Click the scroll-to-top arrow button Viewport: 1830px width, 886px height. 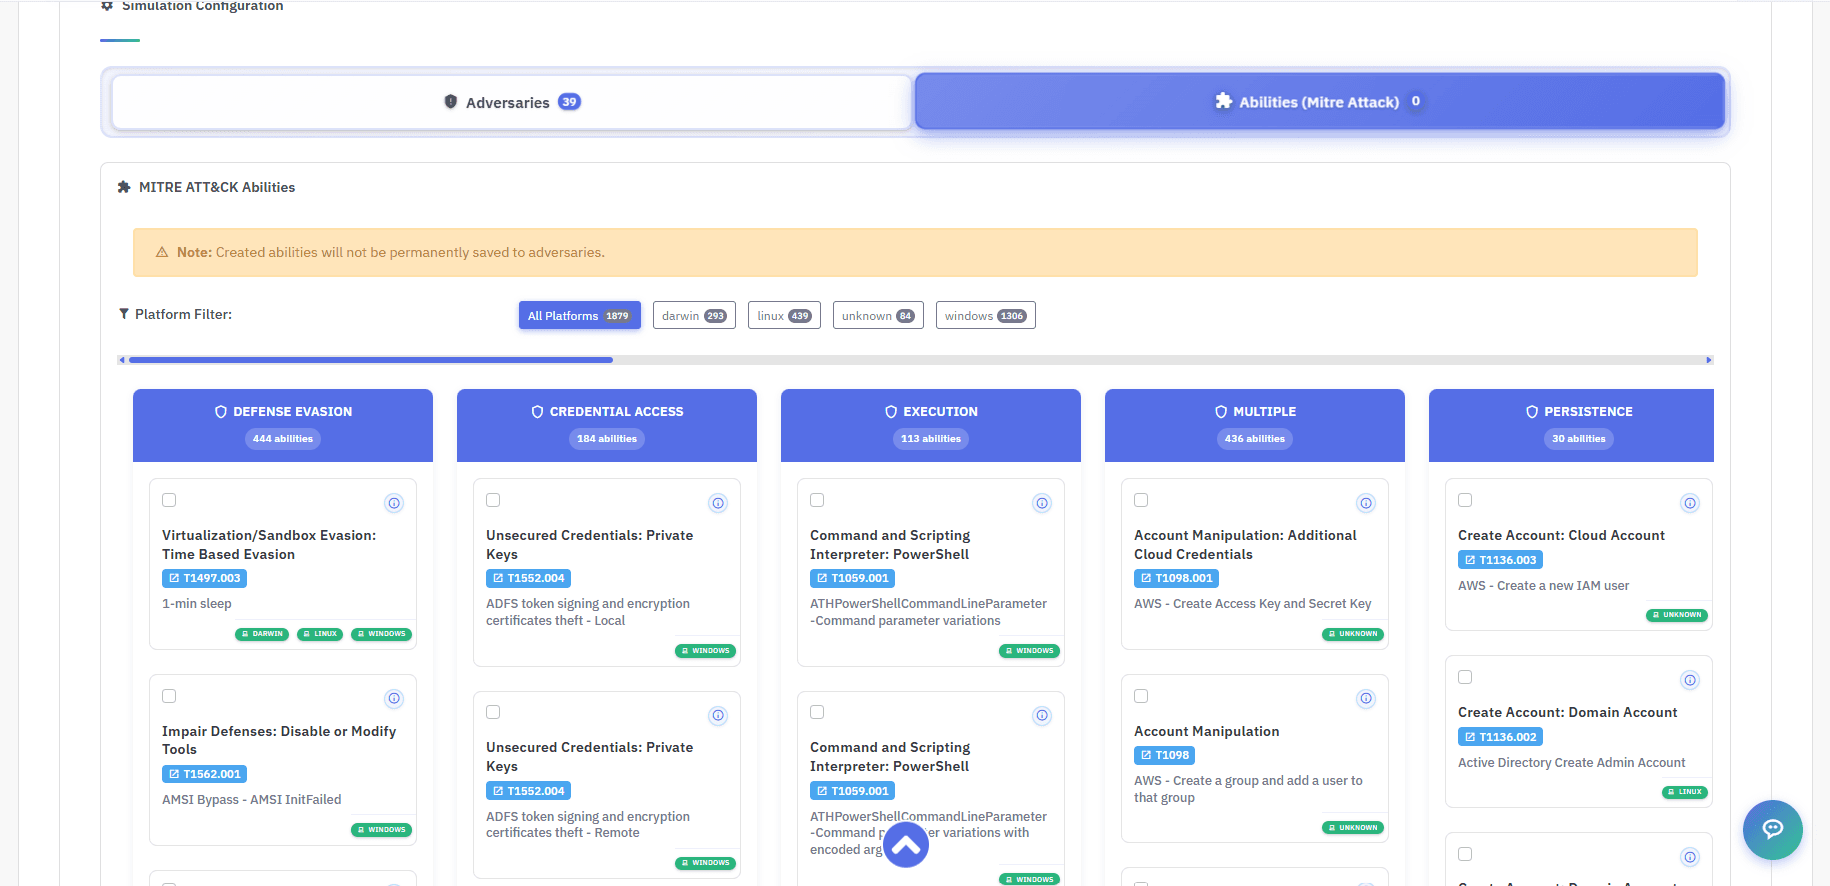(x=906, y=845)
